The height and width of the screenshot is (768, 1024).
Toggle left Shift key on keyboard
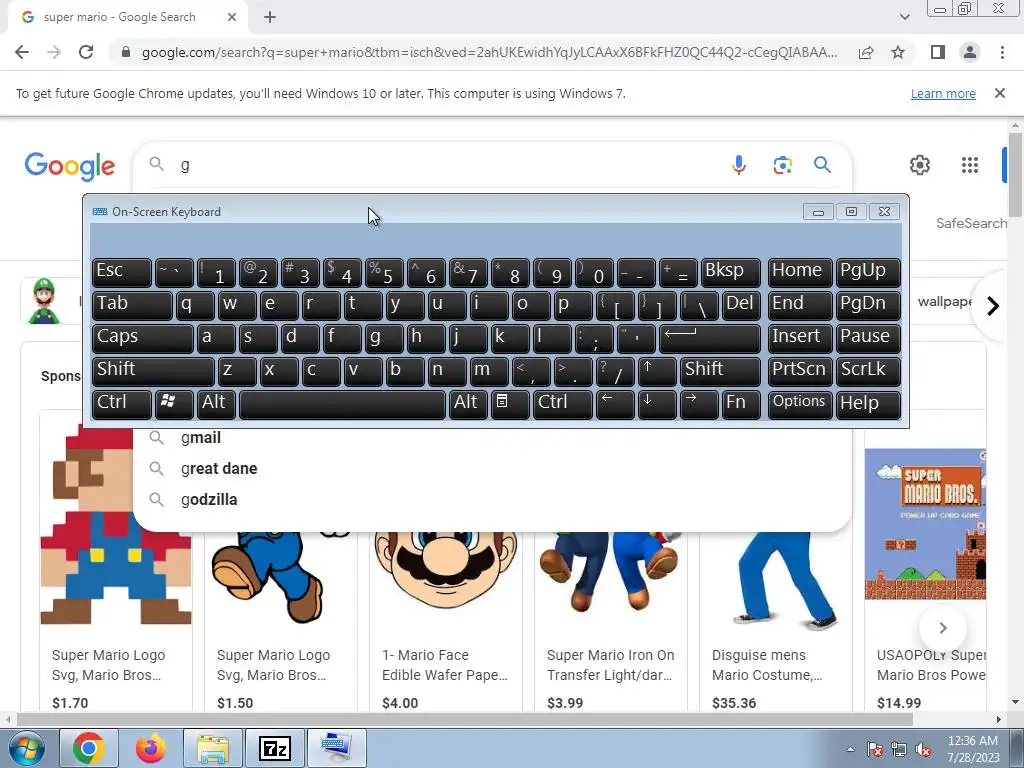click(x=153, y=372)
